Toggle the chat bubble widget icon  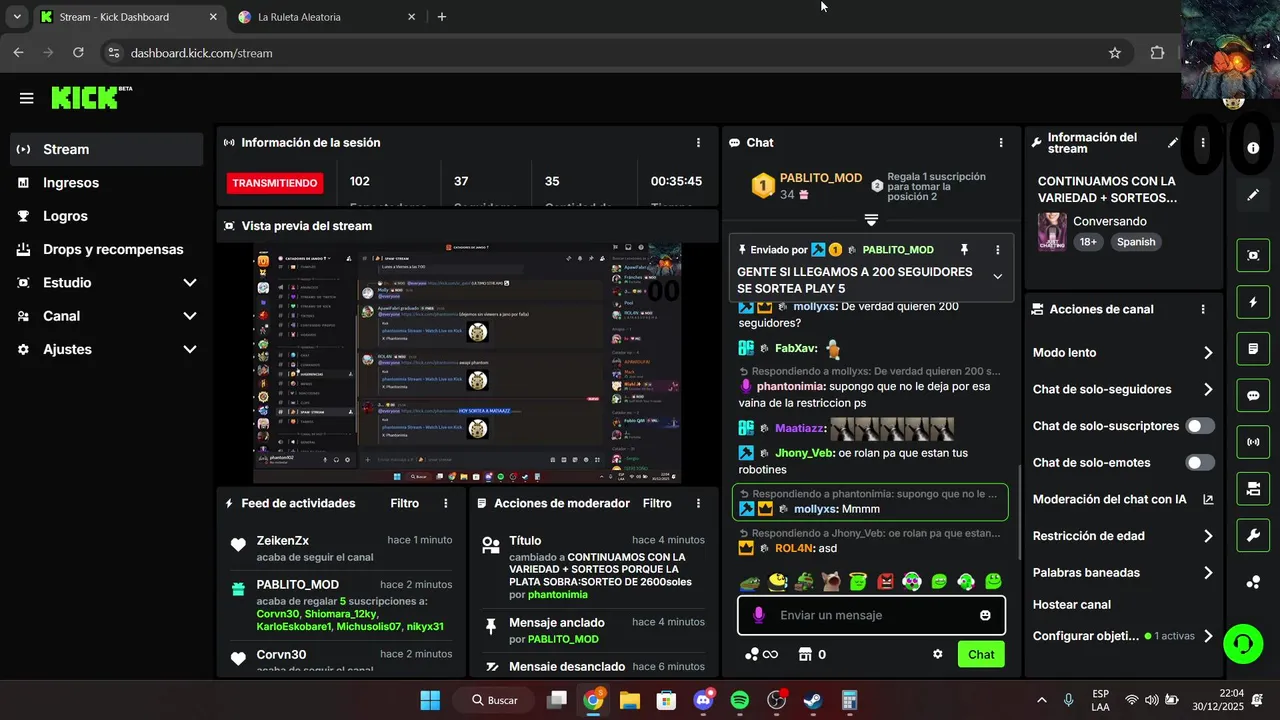pyautogui.click(x=1253, y=395)
